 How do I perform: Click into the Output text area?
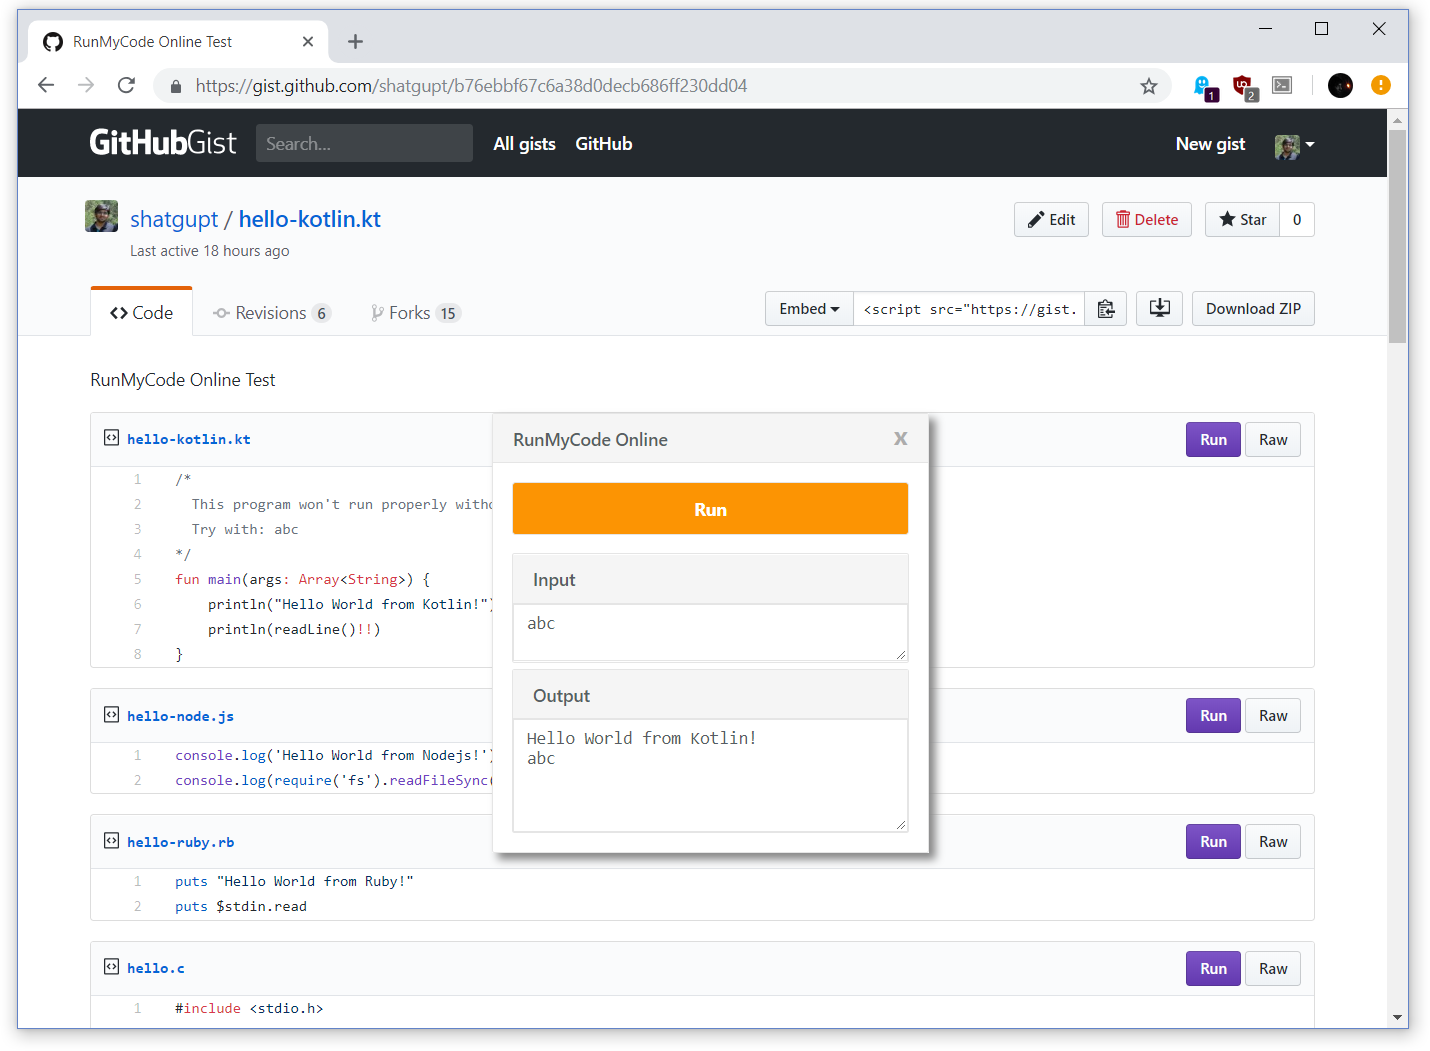(710, 775)
